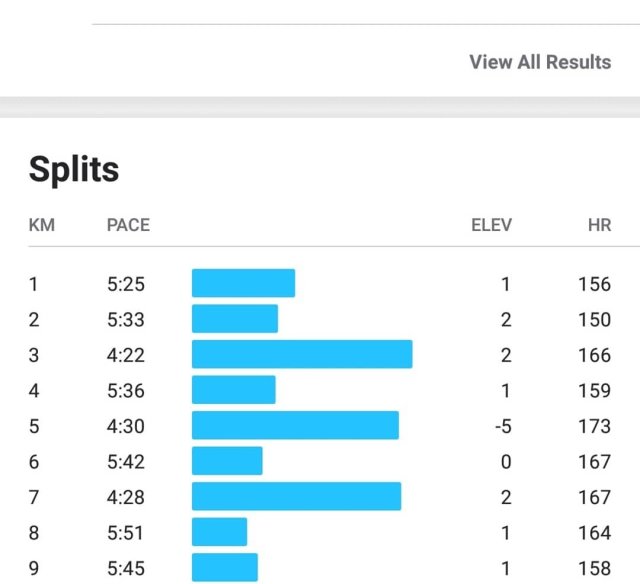640x584 pixels.
Task: Click the -5 elevation value
Action: coord(502,426)
